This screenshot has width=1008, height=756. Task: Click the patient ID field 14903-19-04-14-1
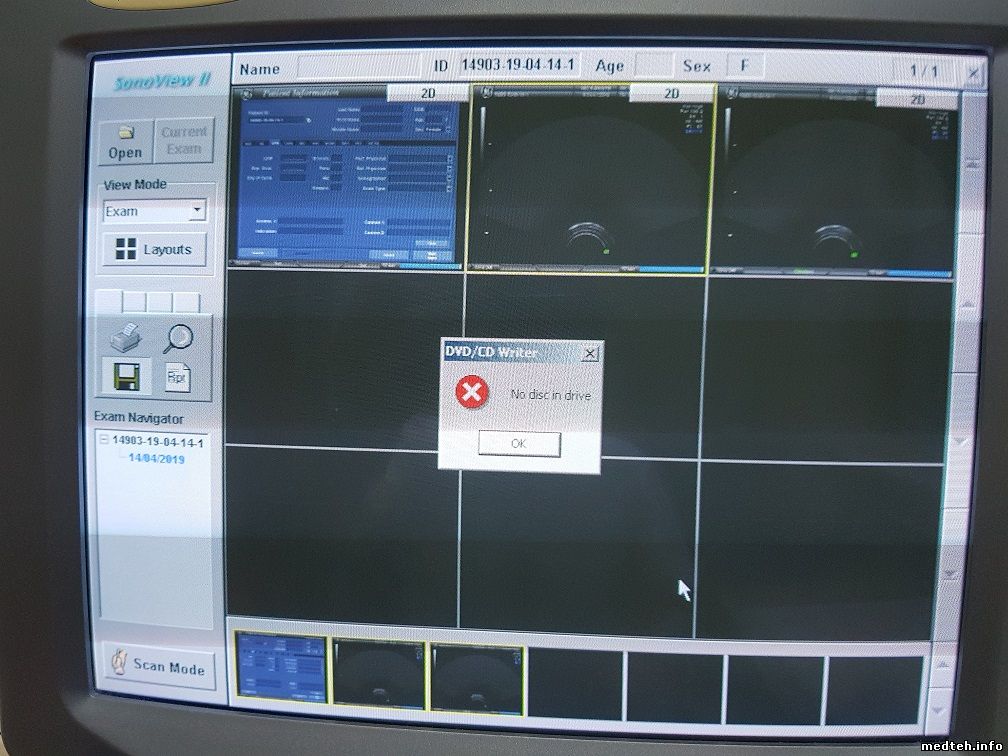[x=518, y=66]
